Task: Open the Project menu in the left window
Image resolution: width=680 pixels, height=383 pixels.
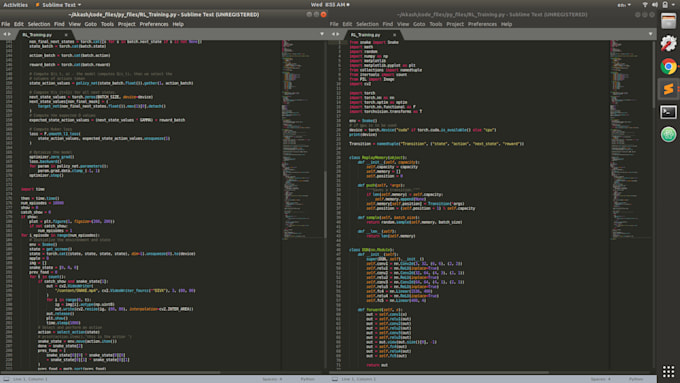Action: [x=127, y=24]
